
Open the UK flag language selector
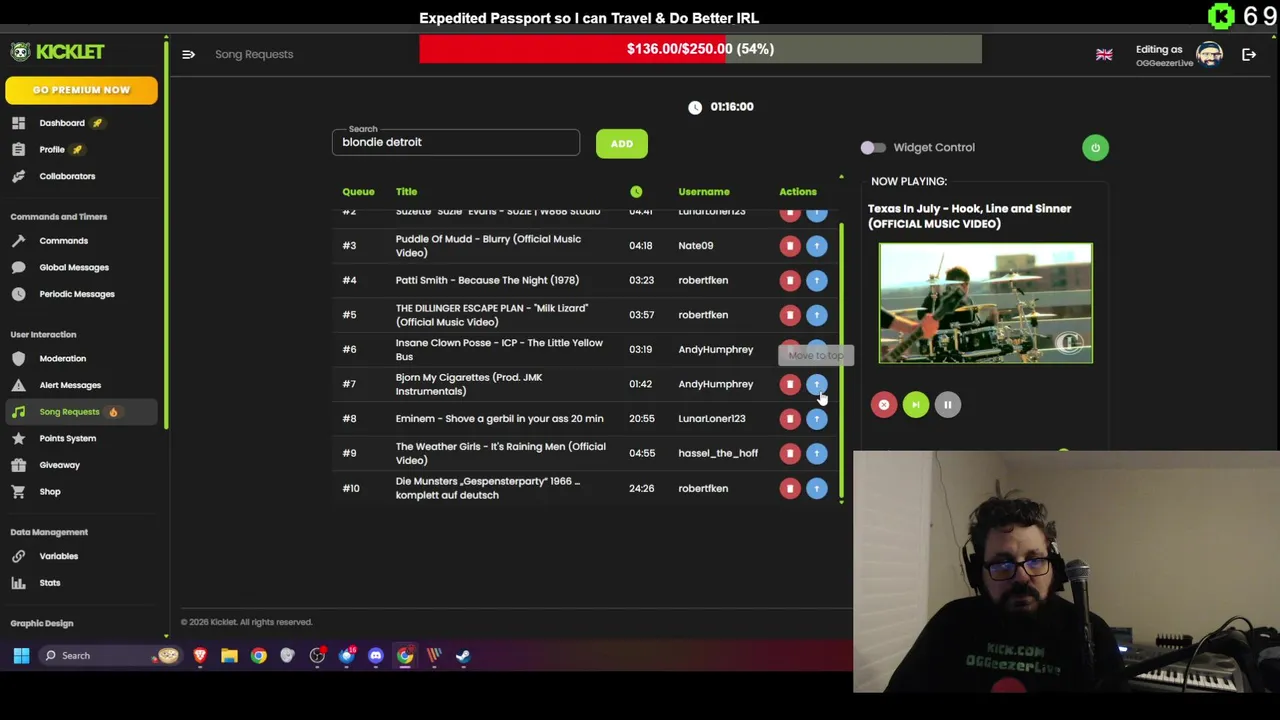tap(1104, 55)
